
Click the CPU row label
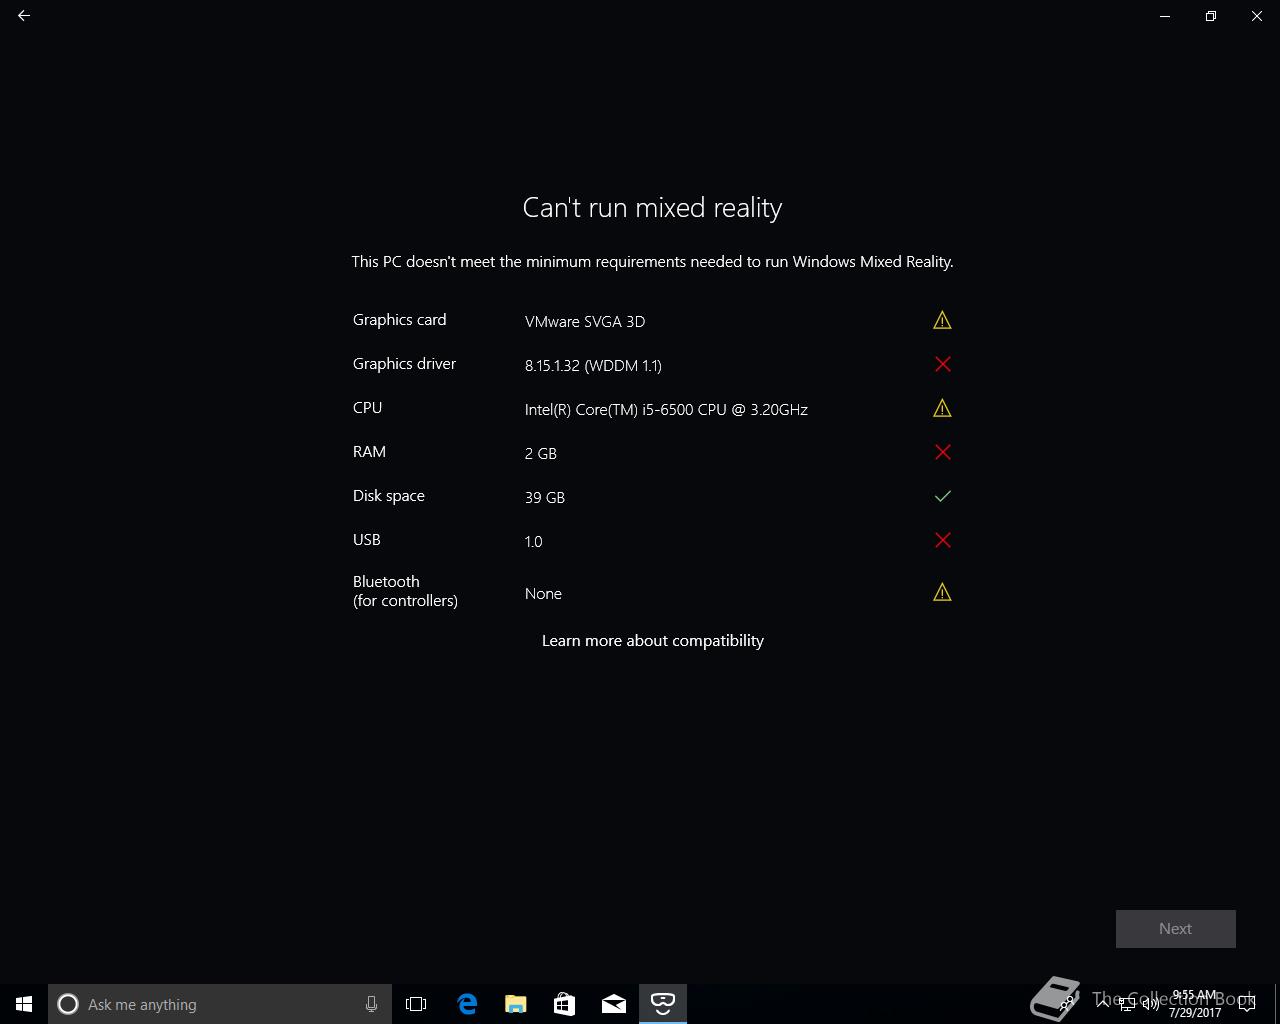367,408
